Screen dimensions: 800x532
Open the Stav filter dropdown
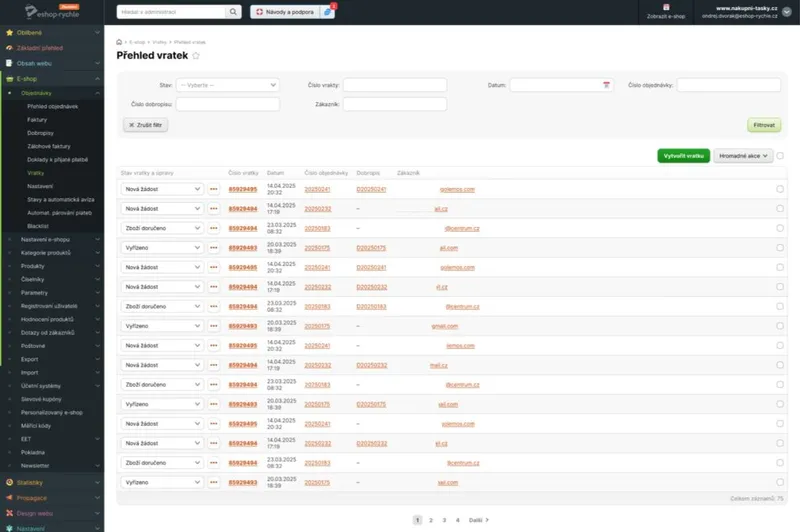point(228,85)
